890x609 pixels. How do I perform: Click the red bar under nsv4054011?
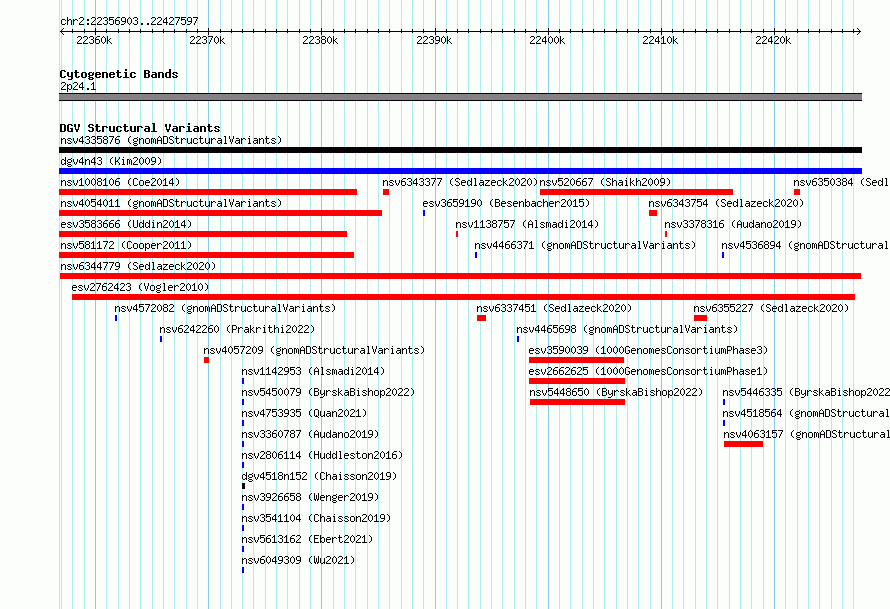220,213
